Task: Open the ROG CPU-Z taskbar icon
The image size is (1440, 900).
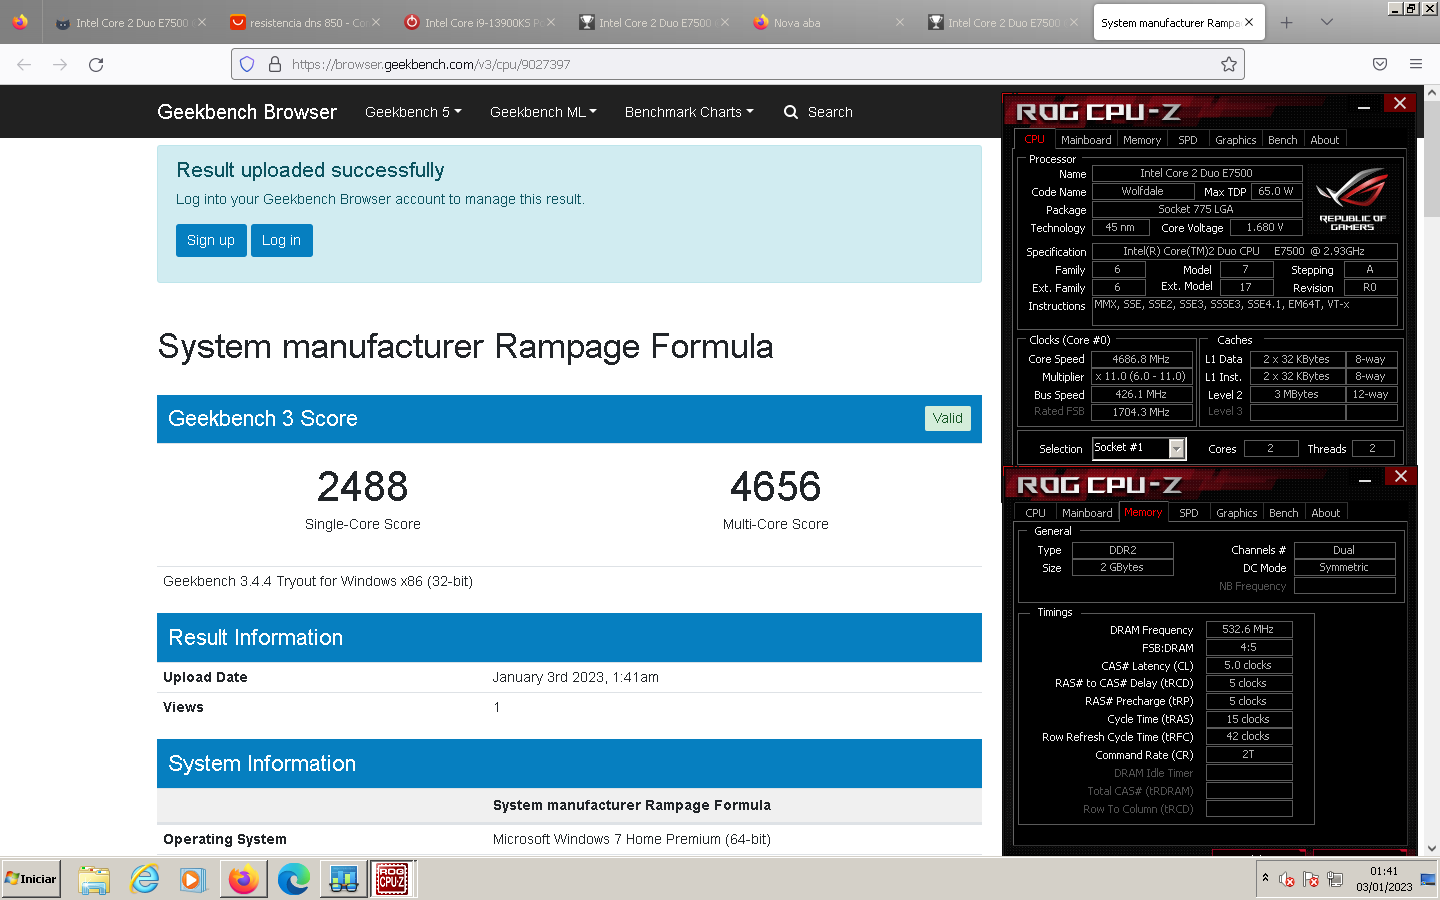Action: pyautogui.click(x=392, y=880)
